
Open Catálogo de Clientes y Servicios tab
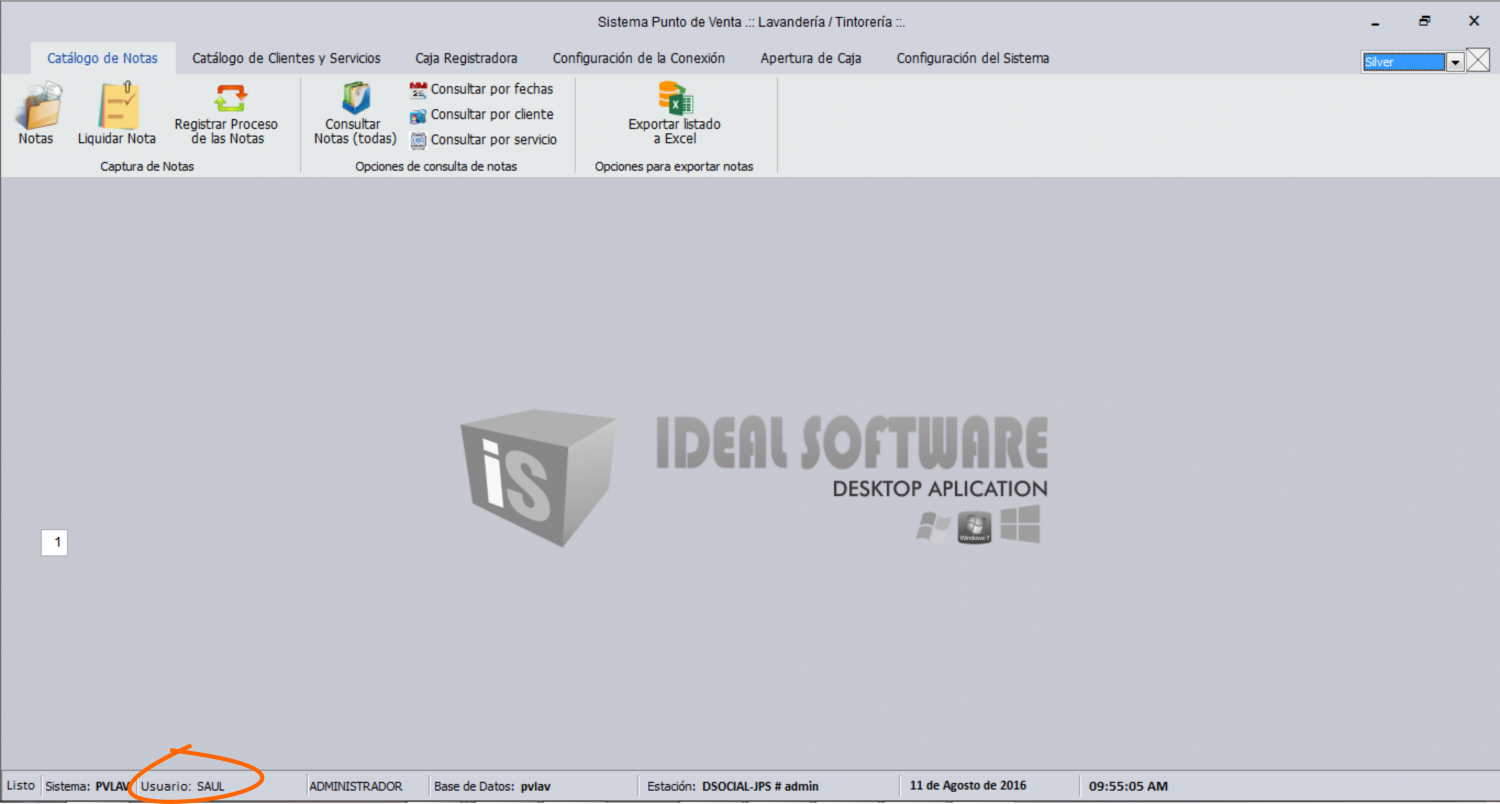[x=286, y=58]
